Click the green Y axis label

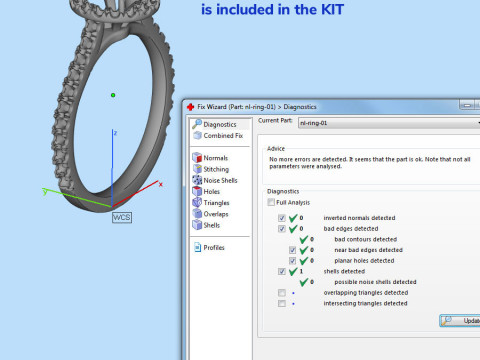point(45,192)
